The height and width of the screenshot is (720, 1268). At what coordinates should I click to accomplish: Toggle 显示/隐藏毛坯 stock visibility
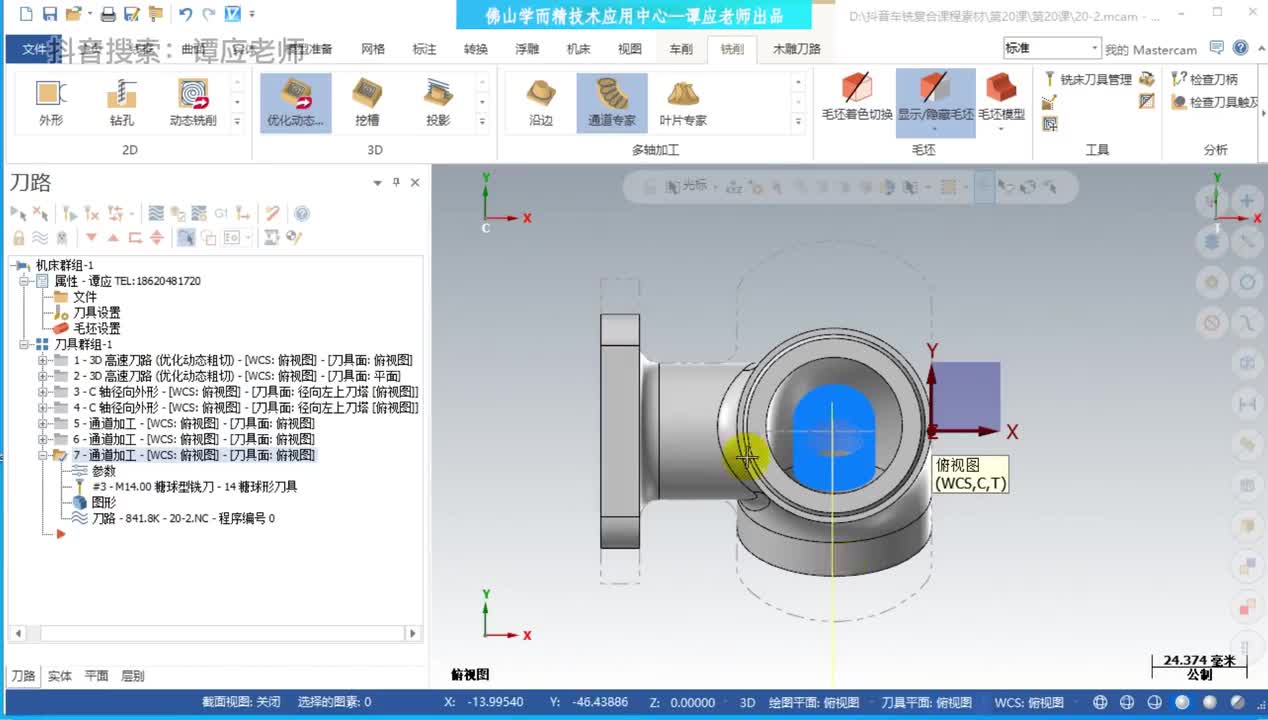pyautogui.click(x=935, y=101)
